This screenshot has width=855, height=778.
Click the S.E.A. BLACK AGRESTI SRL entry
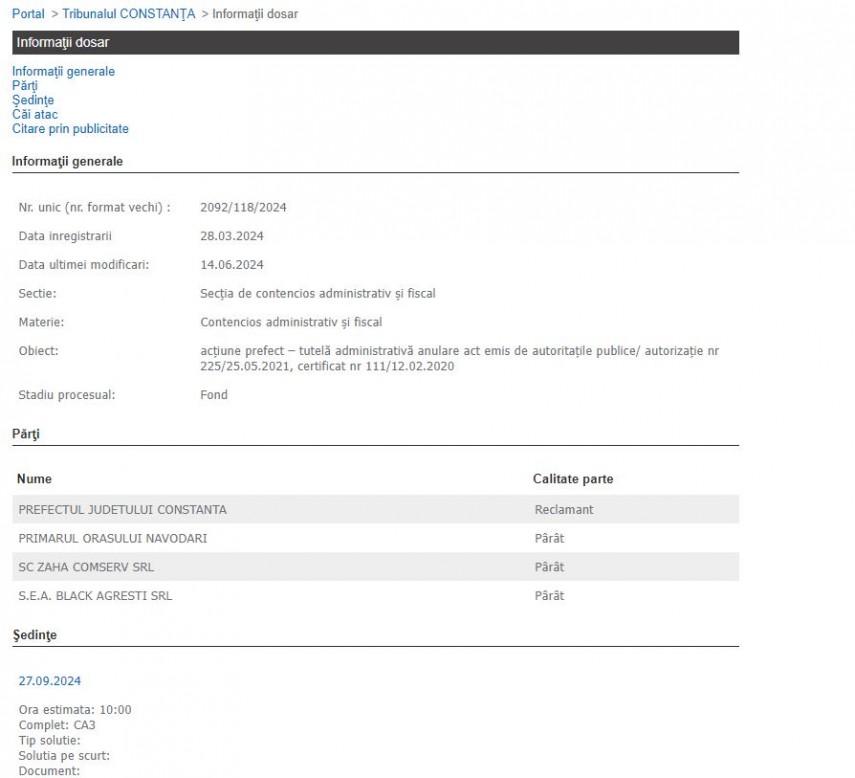pos(95,596)
